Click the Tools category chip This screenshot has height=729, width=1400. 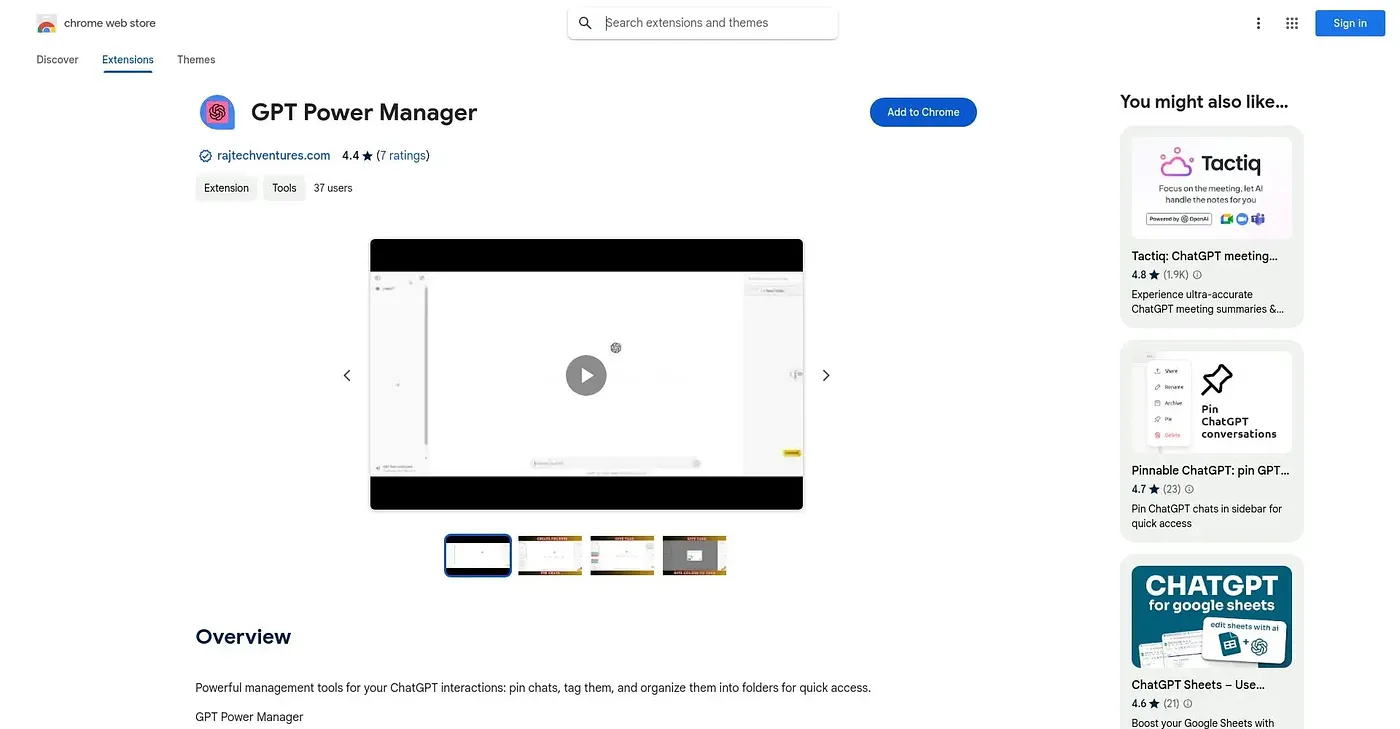click(x=284, y=188)
